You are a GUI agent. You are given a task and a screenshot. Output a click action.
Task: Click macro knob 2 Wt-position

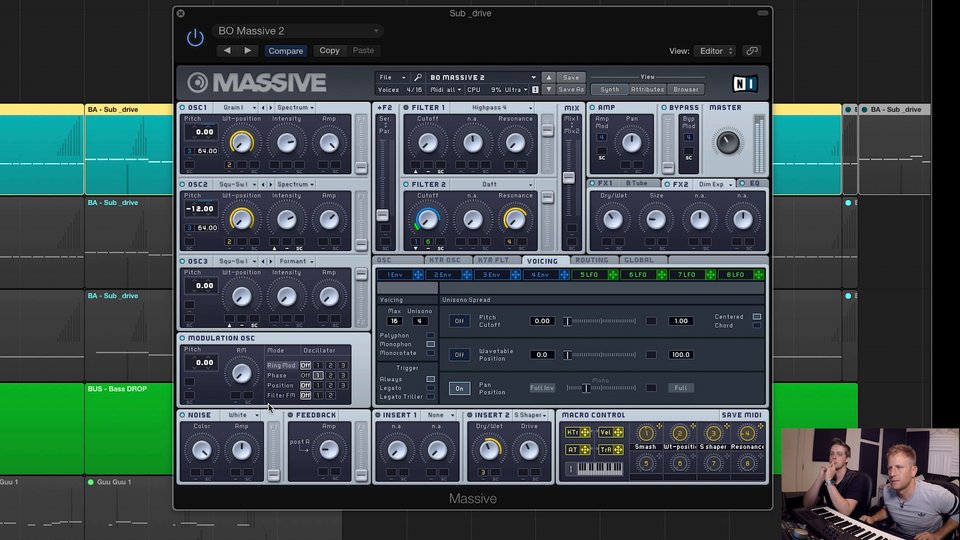pyautogui.click(x=680, y=433)
